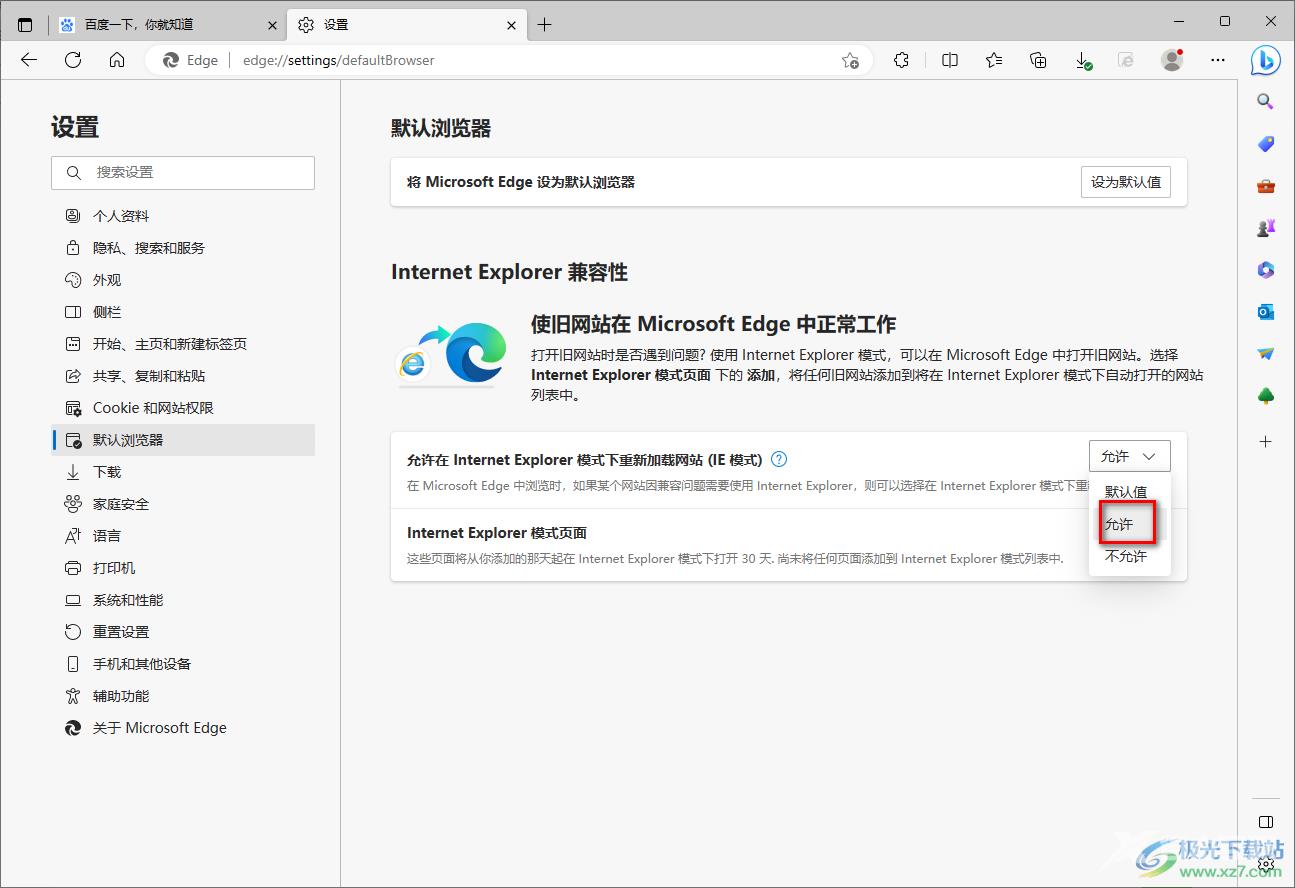The width and height of the screenshot is (1295, 888).
Task: Open 下载 settings section
Action: (x=183, y=472)
